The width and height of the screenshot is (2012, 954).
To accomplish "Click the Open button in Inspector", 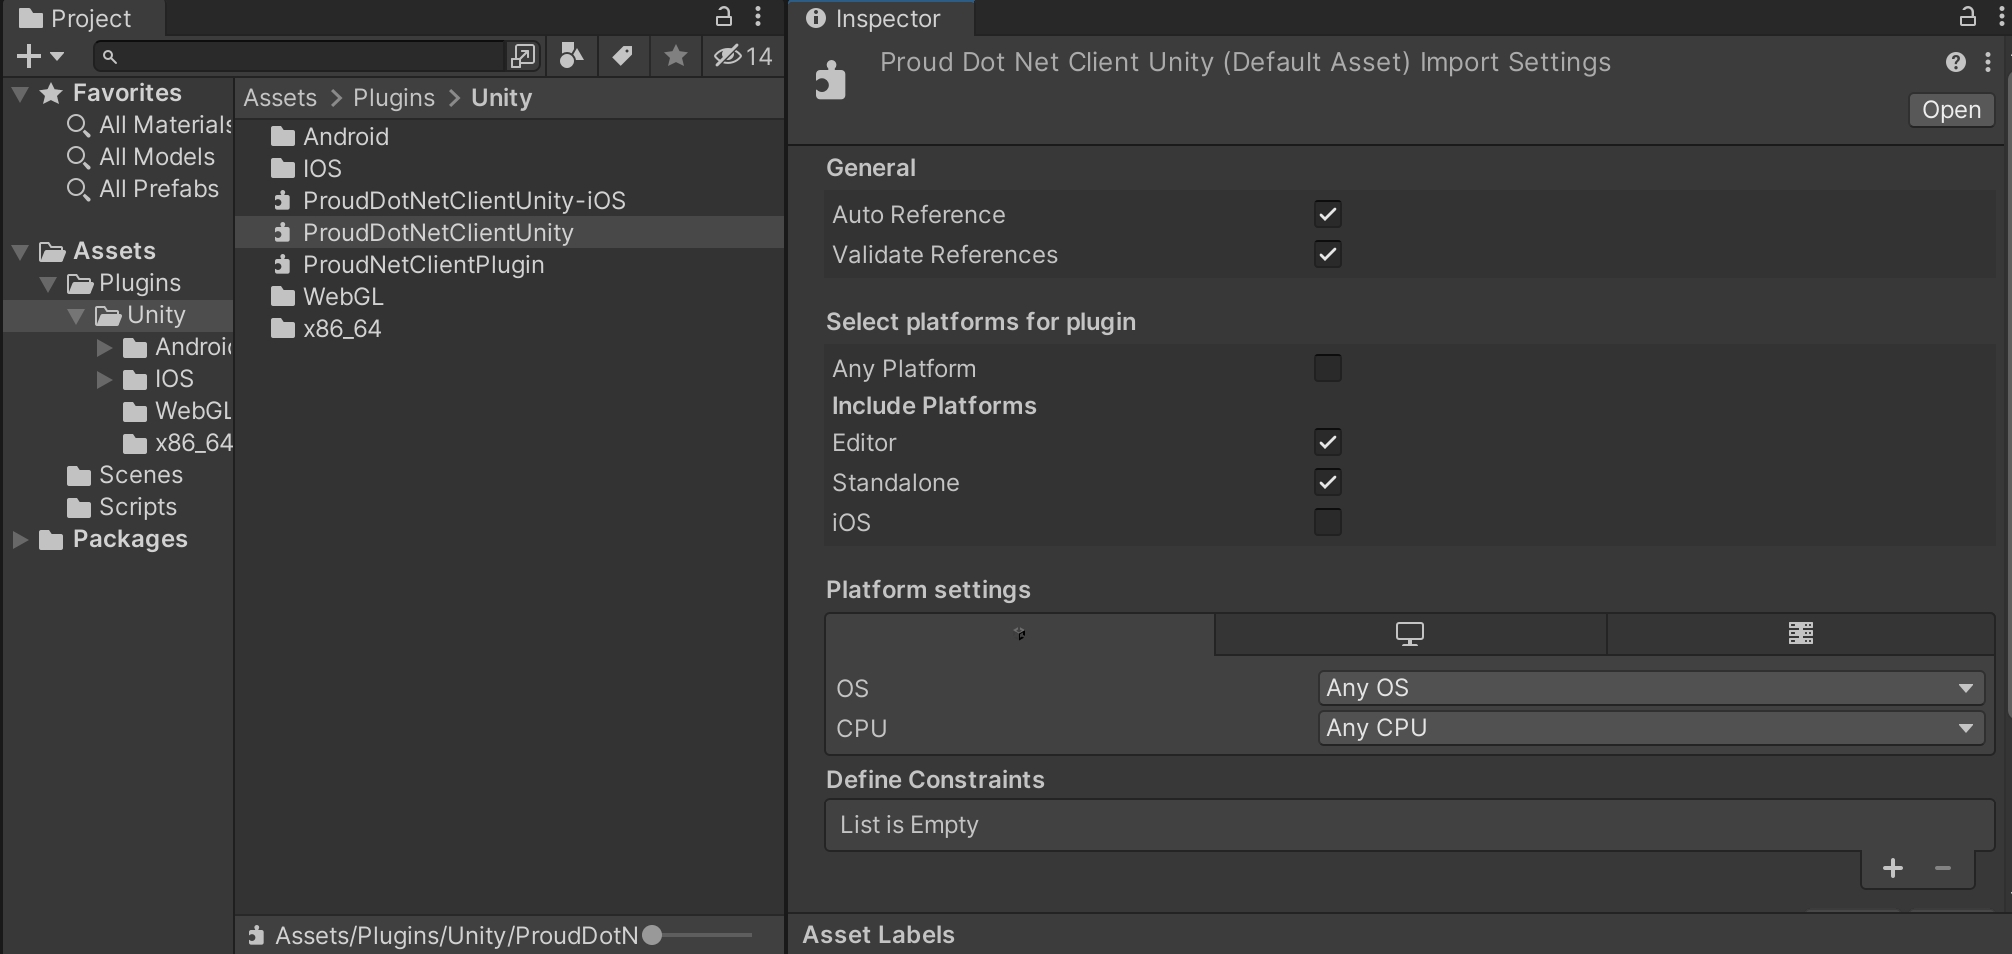I will click(x=1950, y=110).
